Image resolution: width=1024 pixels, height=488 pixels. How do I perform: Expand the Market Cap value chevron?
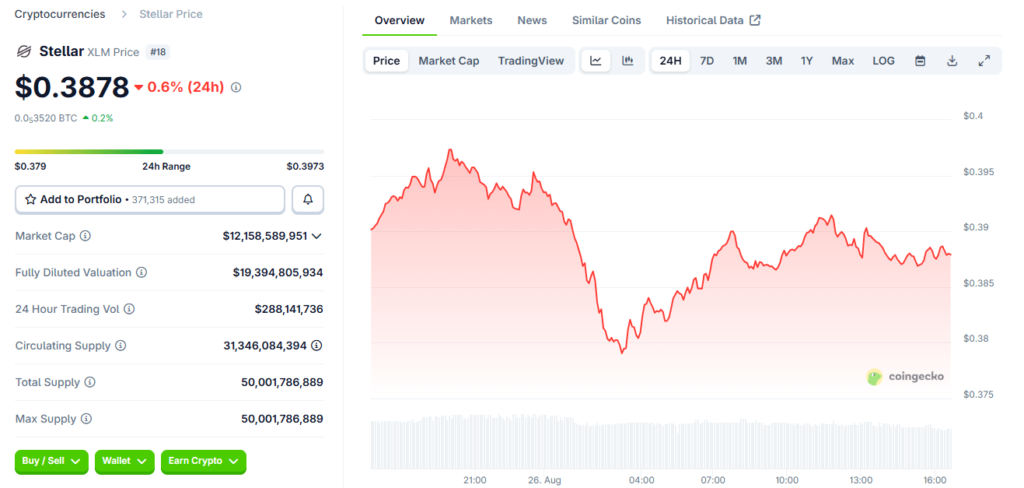tap(317, 236)
